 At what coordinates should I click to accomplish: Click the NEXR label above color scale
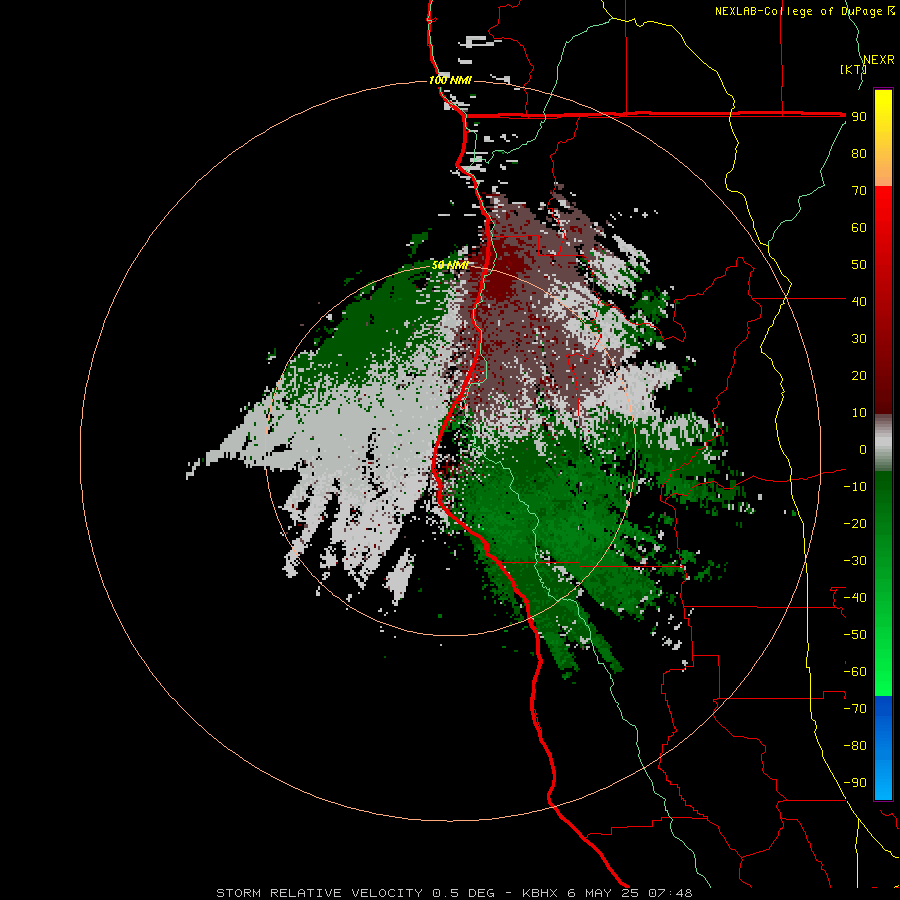pos(878,60)
